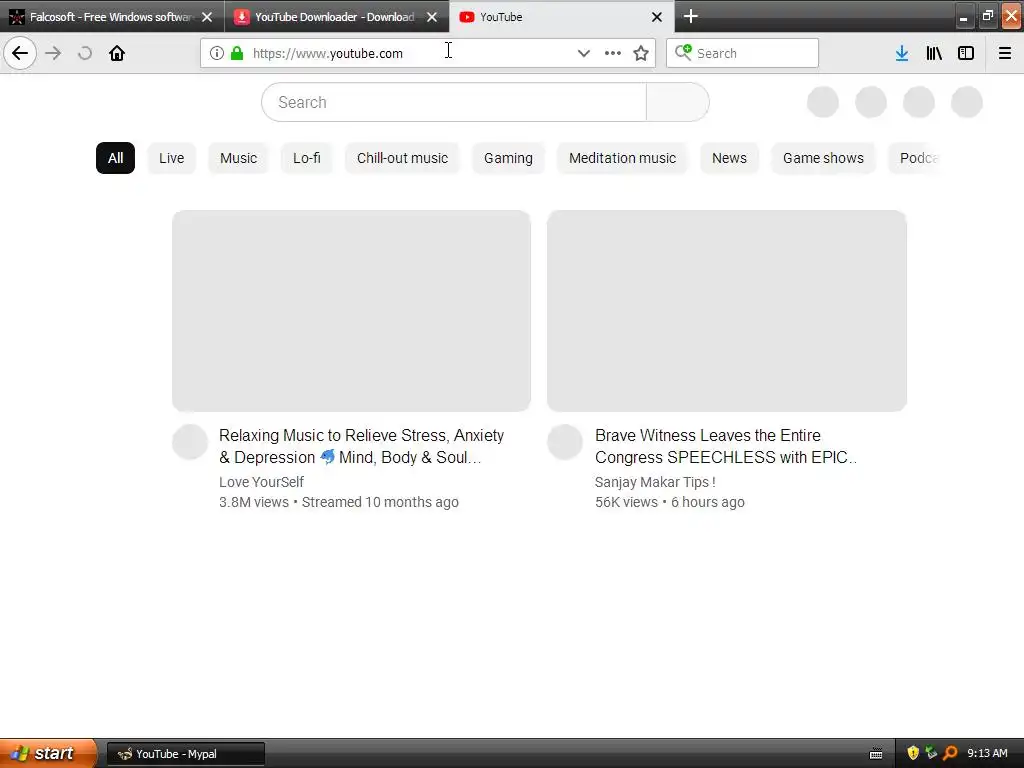This screenshot has width=1024, height=768.
Task: Click the Sanjay Makar Tips channel avatar
Action: pos(565,442)
